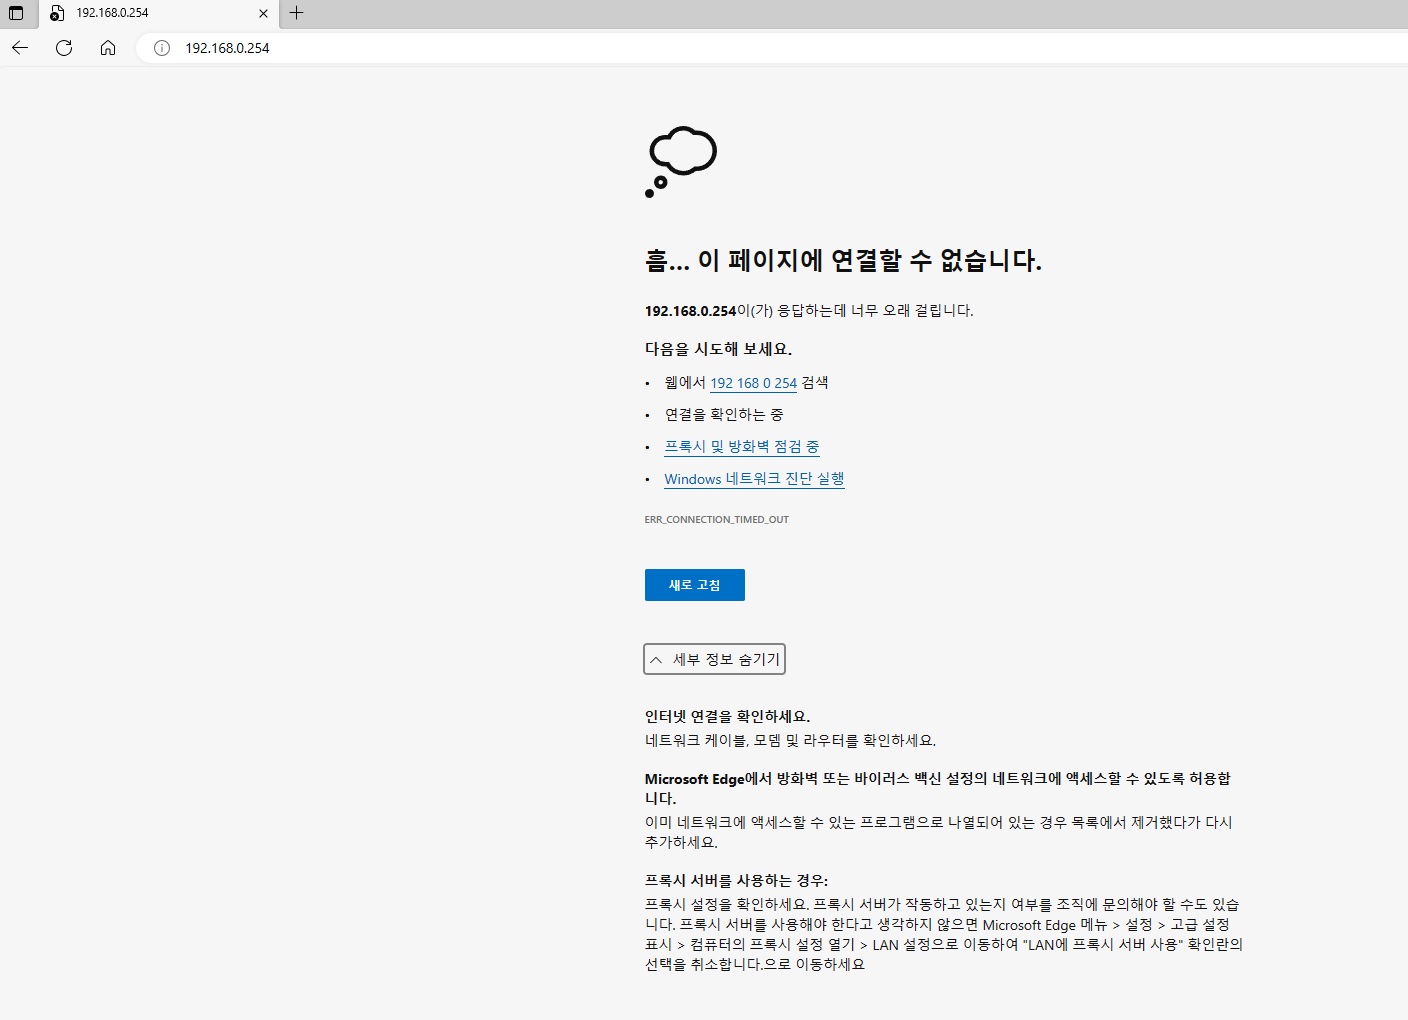The image size is (1408, 1020).
Task: Reload the page with the refresh icon
Action: (x=64, y=48)
